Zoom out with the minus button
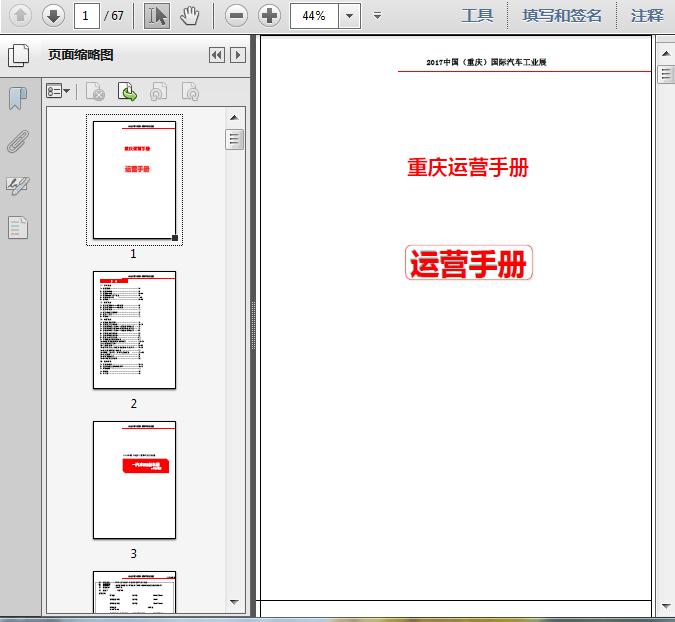The image size is (675, 622). click(236, 15)
